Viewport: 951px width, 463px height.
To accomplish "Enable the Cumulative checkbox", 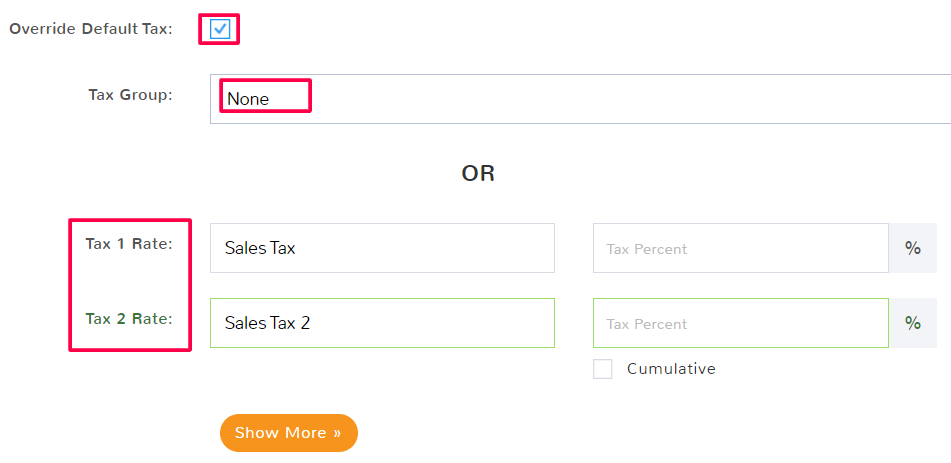I will pyautogui.click(x=603, y=369).
